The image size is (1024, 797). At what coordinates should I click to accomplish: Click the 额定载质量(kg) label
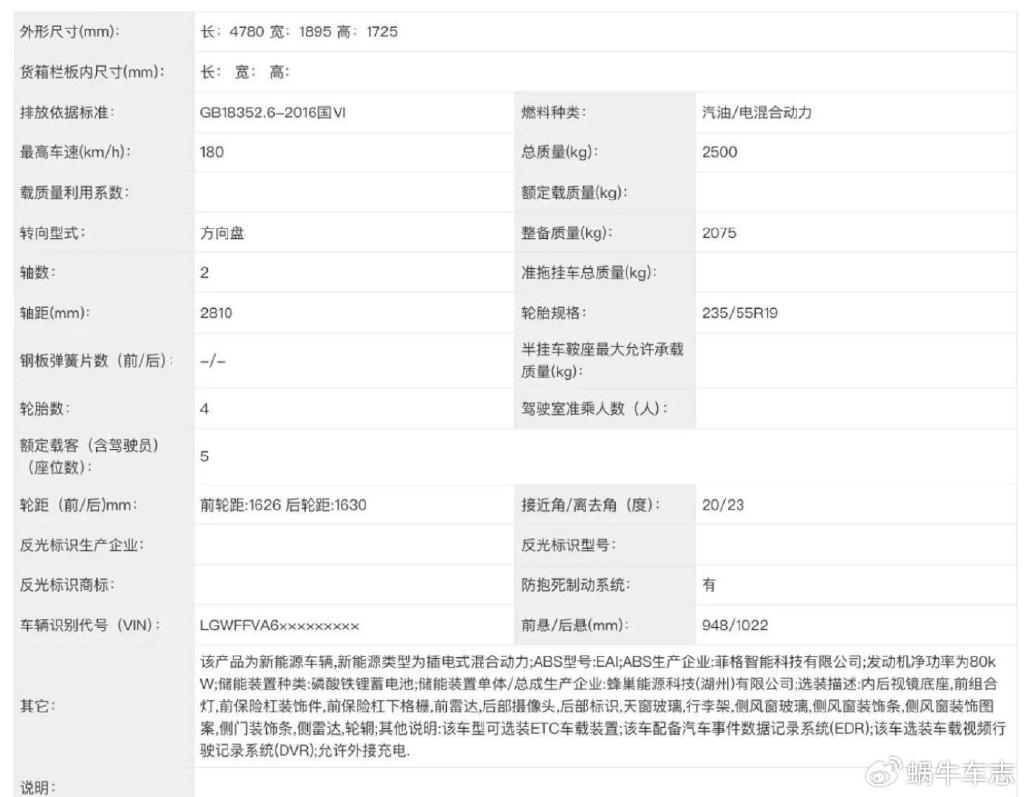click(574, 193)
